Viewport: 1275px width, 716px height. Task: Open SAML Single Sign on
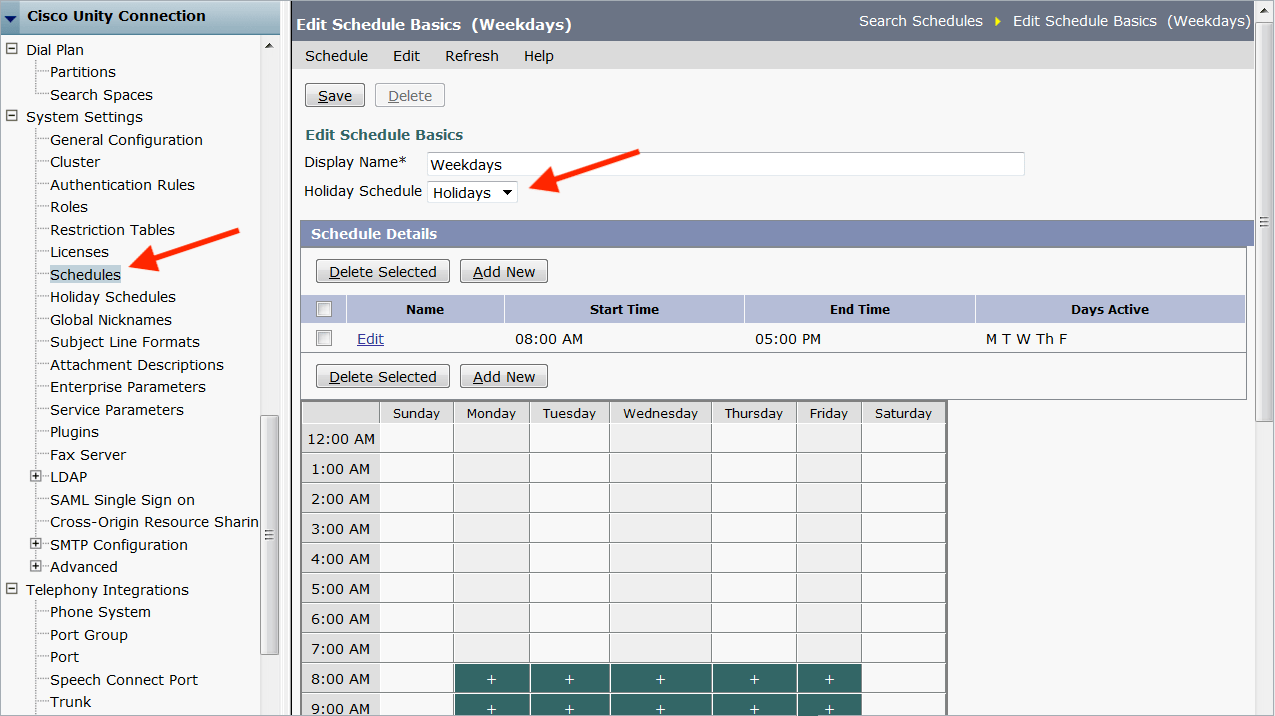click(x=122, y=500)
